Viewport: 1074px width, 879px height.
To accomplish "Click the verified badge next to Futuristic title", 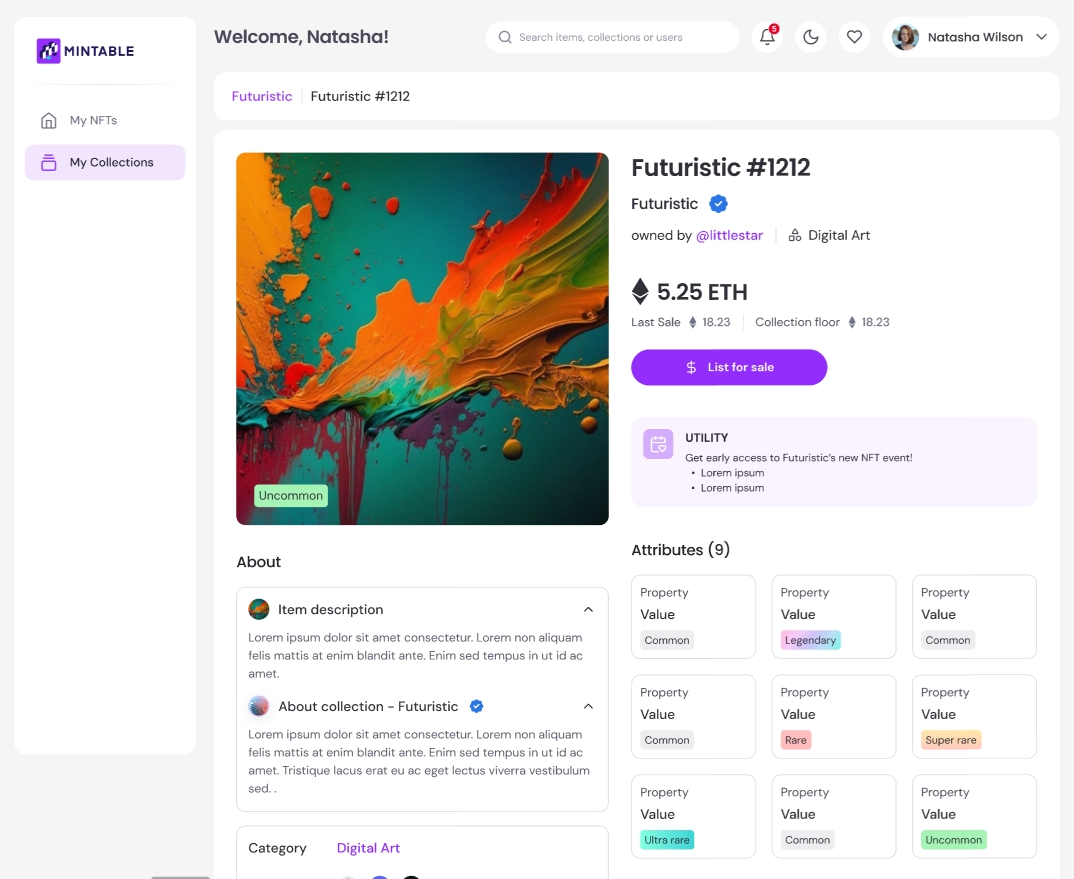I will pyautogui.click(x=718, y=204).
